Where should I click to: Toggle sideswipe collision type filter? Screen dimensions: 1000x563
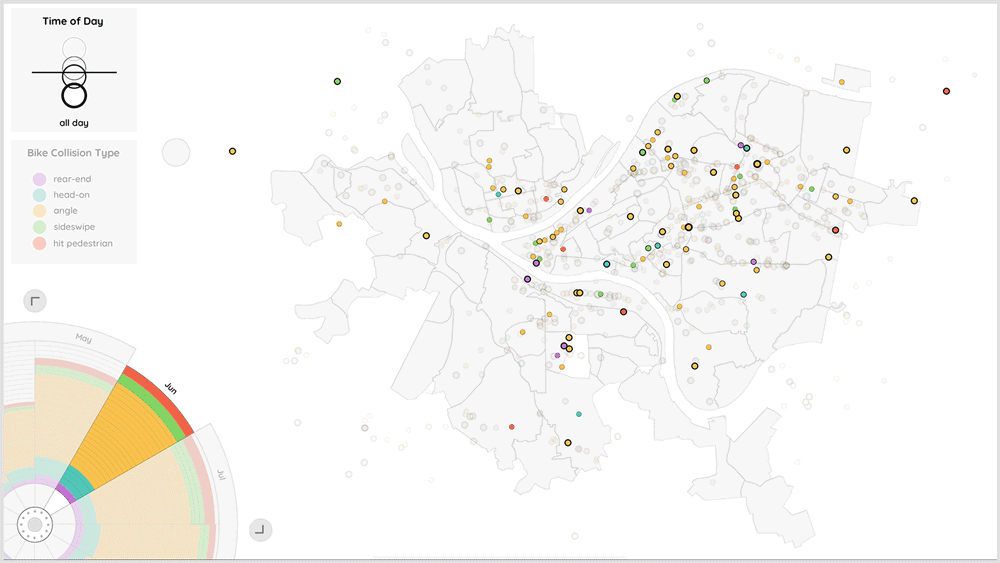point(40,227)
